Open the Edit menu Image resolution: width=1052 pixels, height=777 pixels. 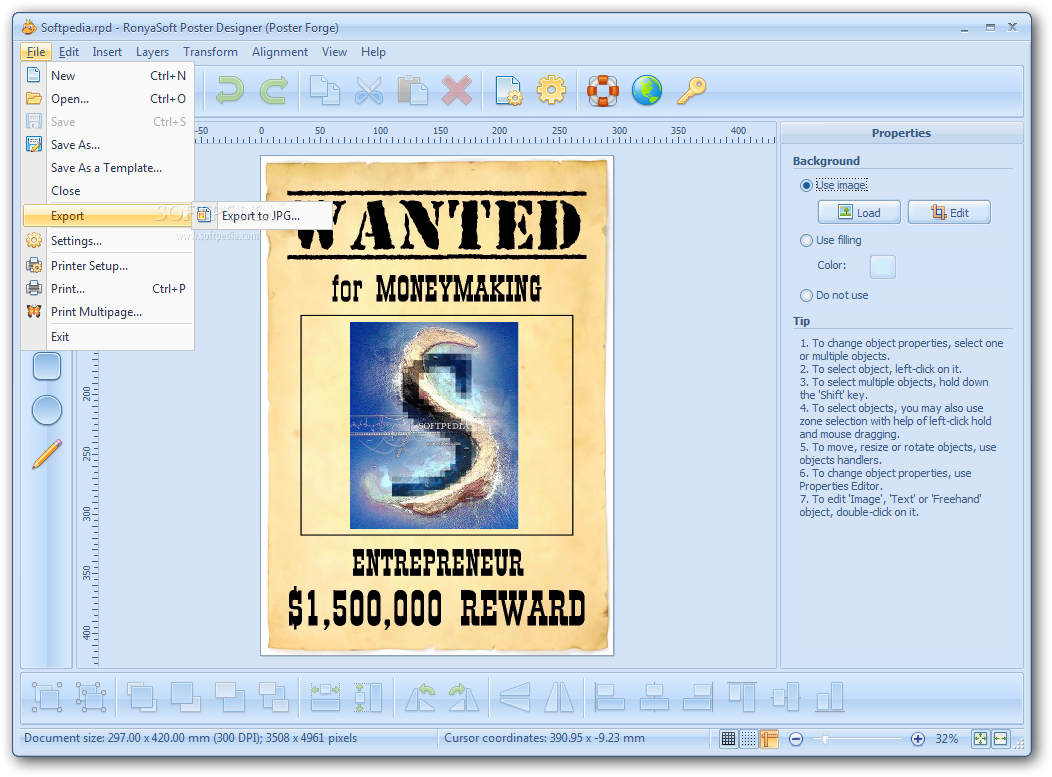pyautogui.click(x=68, y=52)
